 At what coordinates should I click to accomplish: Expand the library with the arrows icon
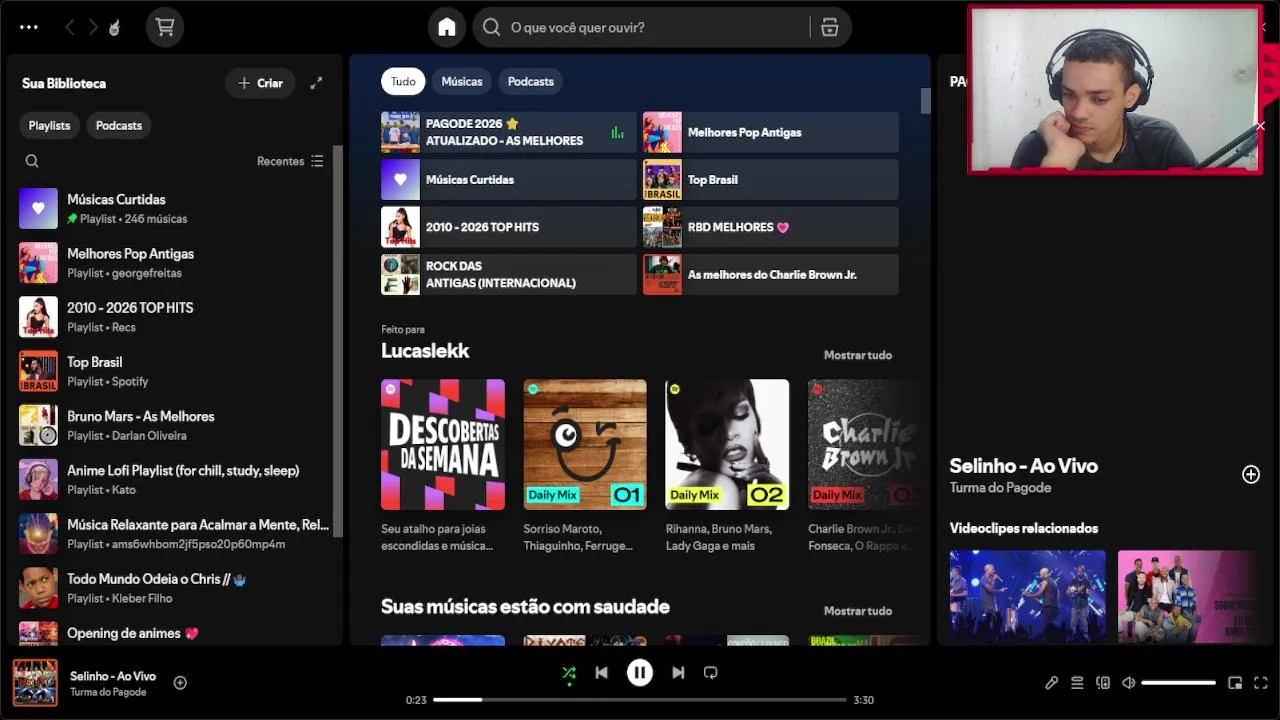(316, 83)
